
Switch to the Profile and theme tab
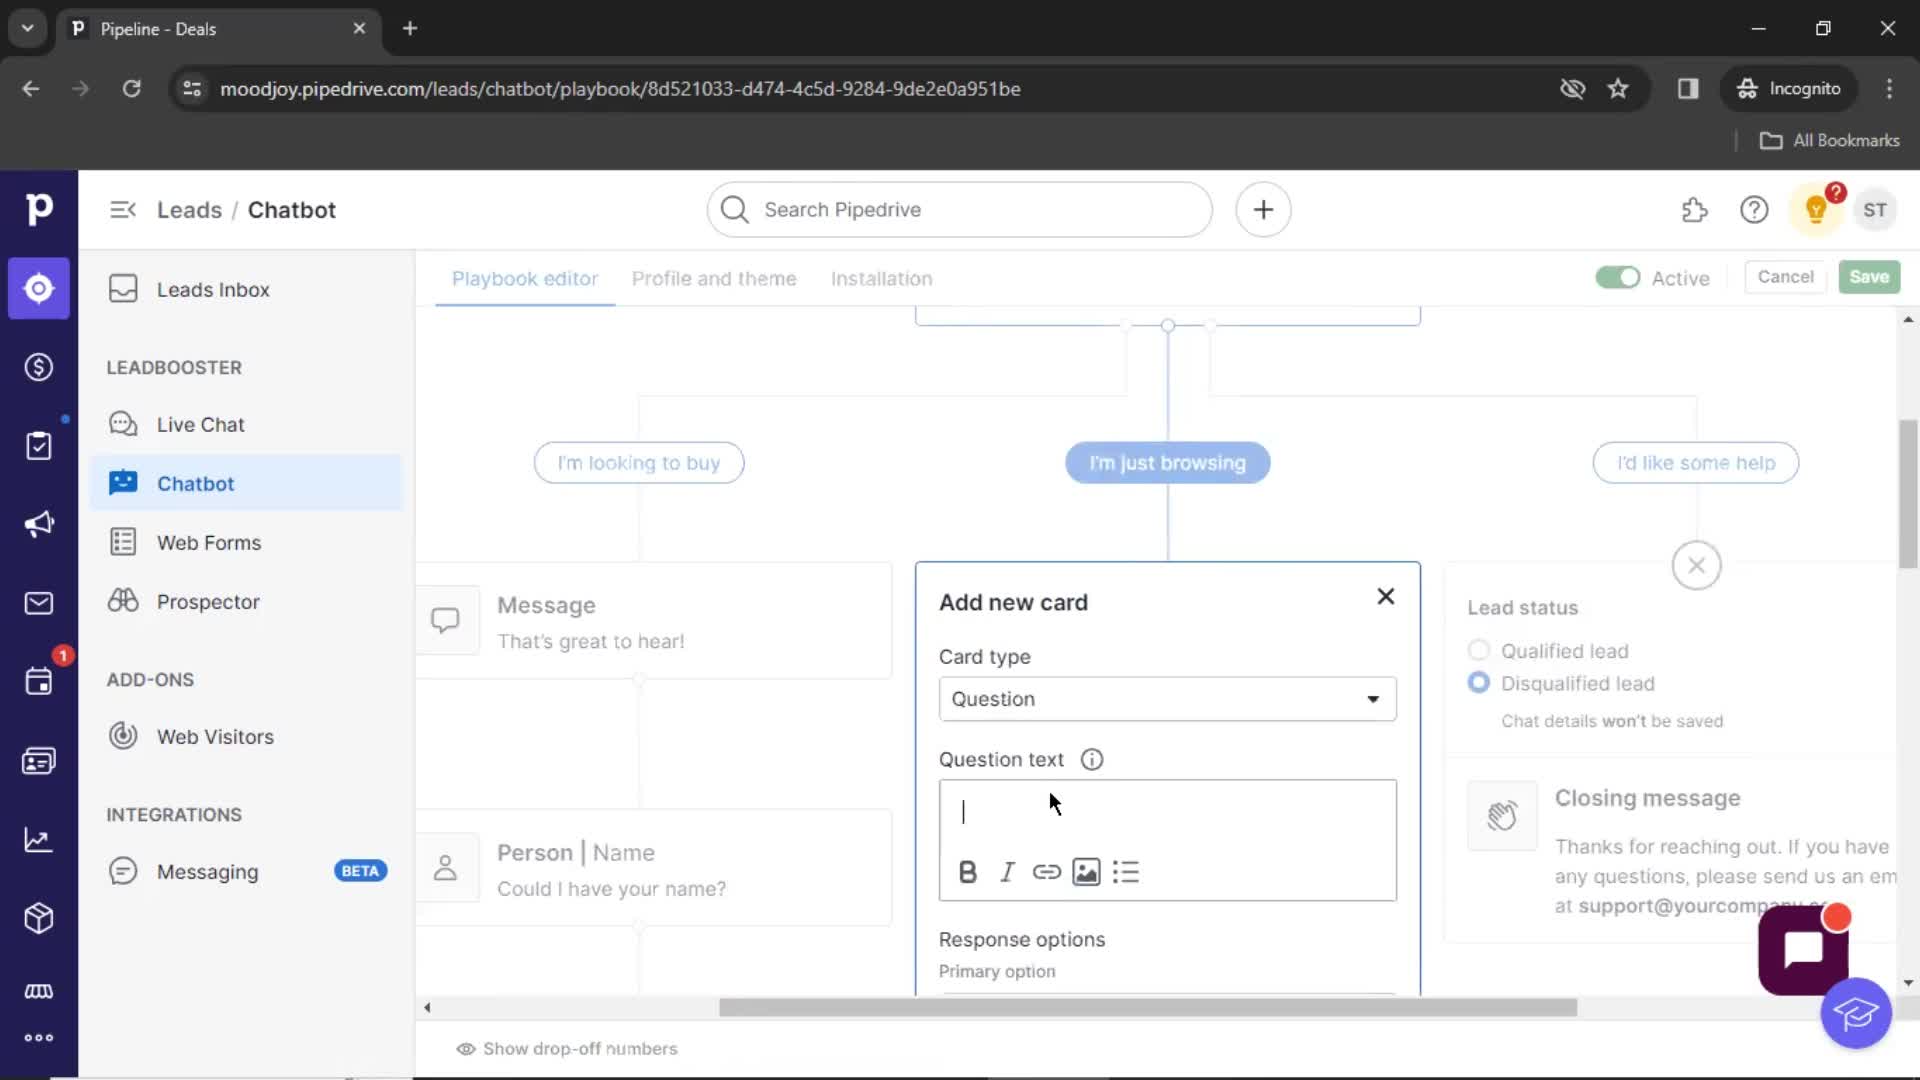click(713, 278)
